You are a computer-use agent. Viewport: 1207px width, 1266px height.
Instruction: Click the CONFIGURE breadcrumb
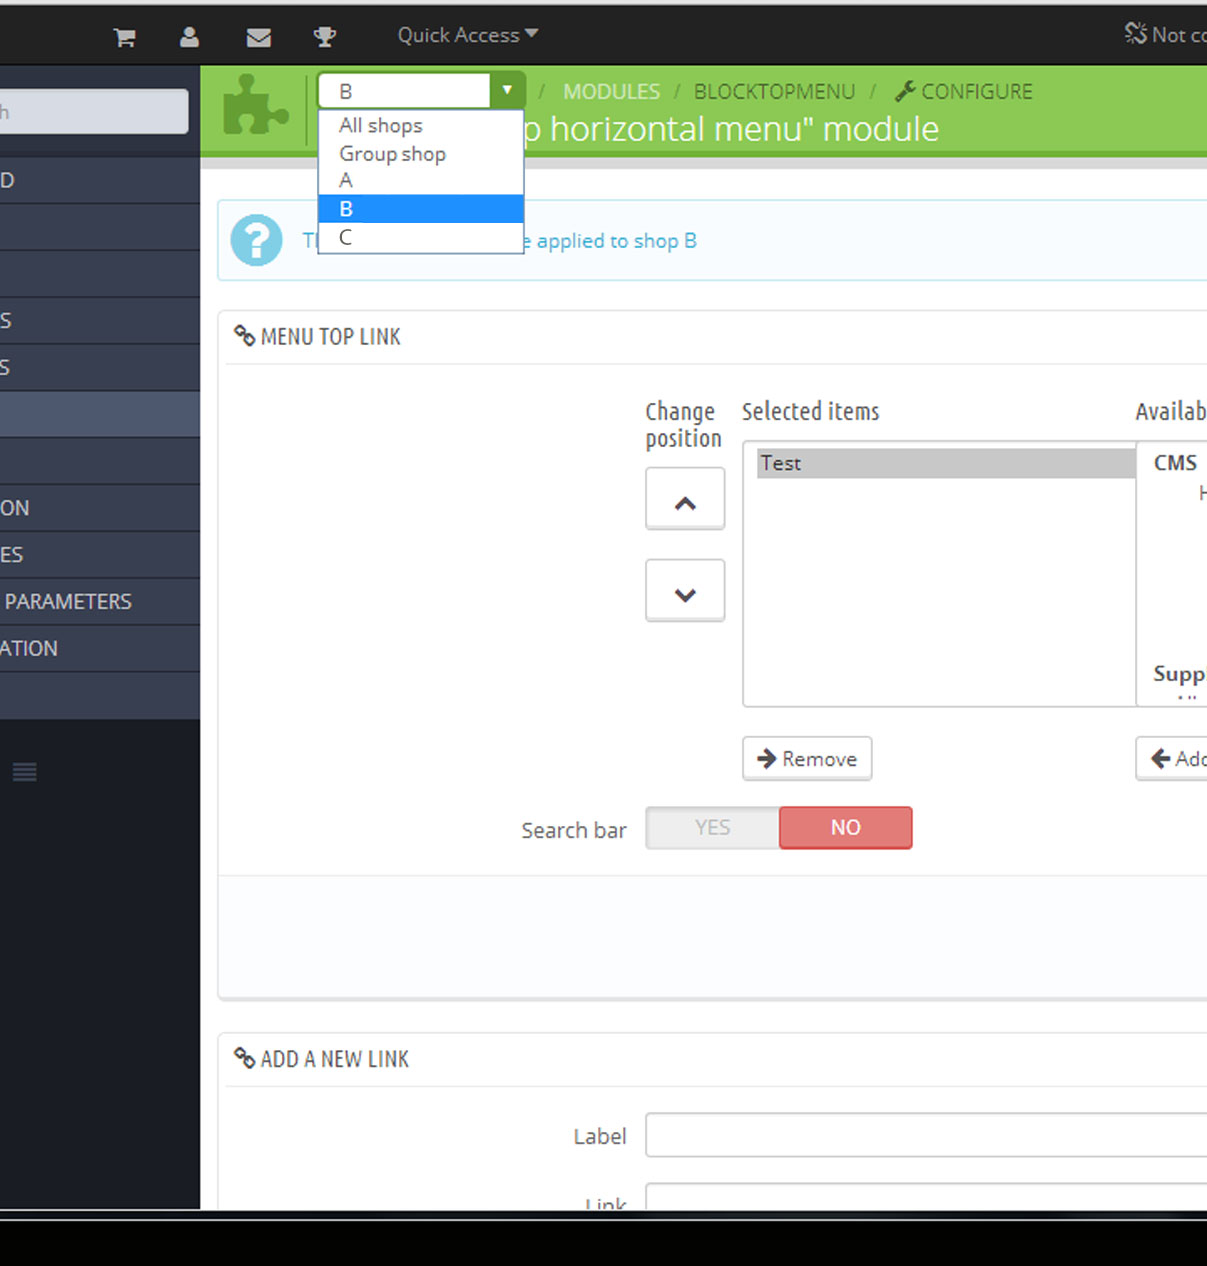click(964, 92)
